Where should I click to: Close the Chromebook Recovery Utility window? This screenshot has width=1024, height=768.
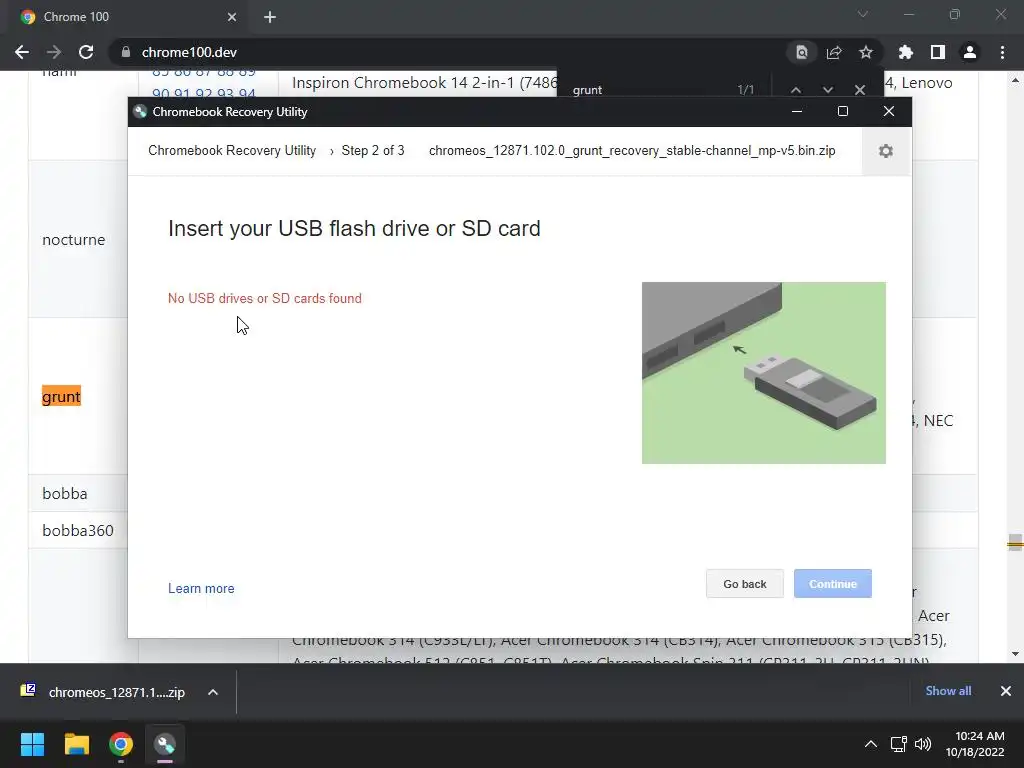889,112
